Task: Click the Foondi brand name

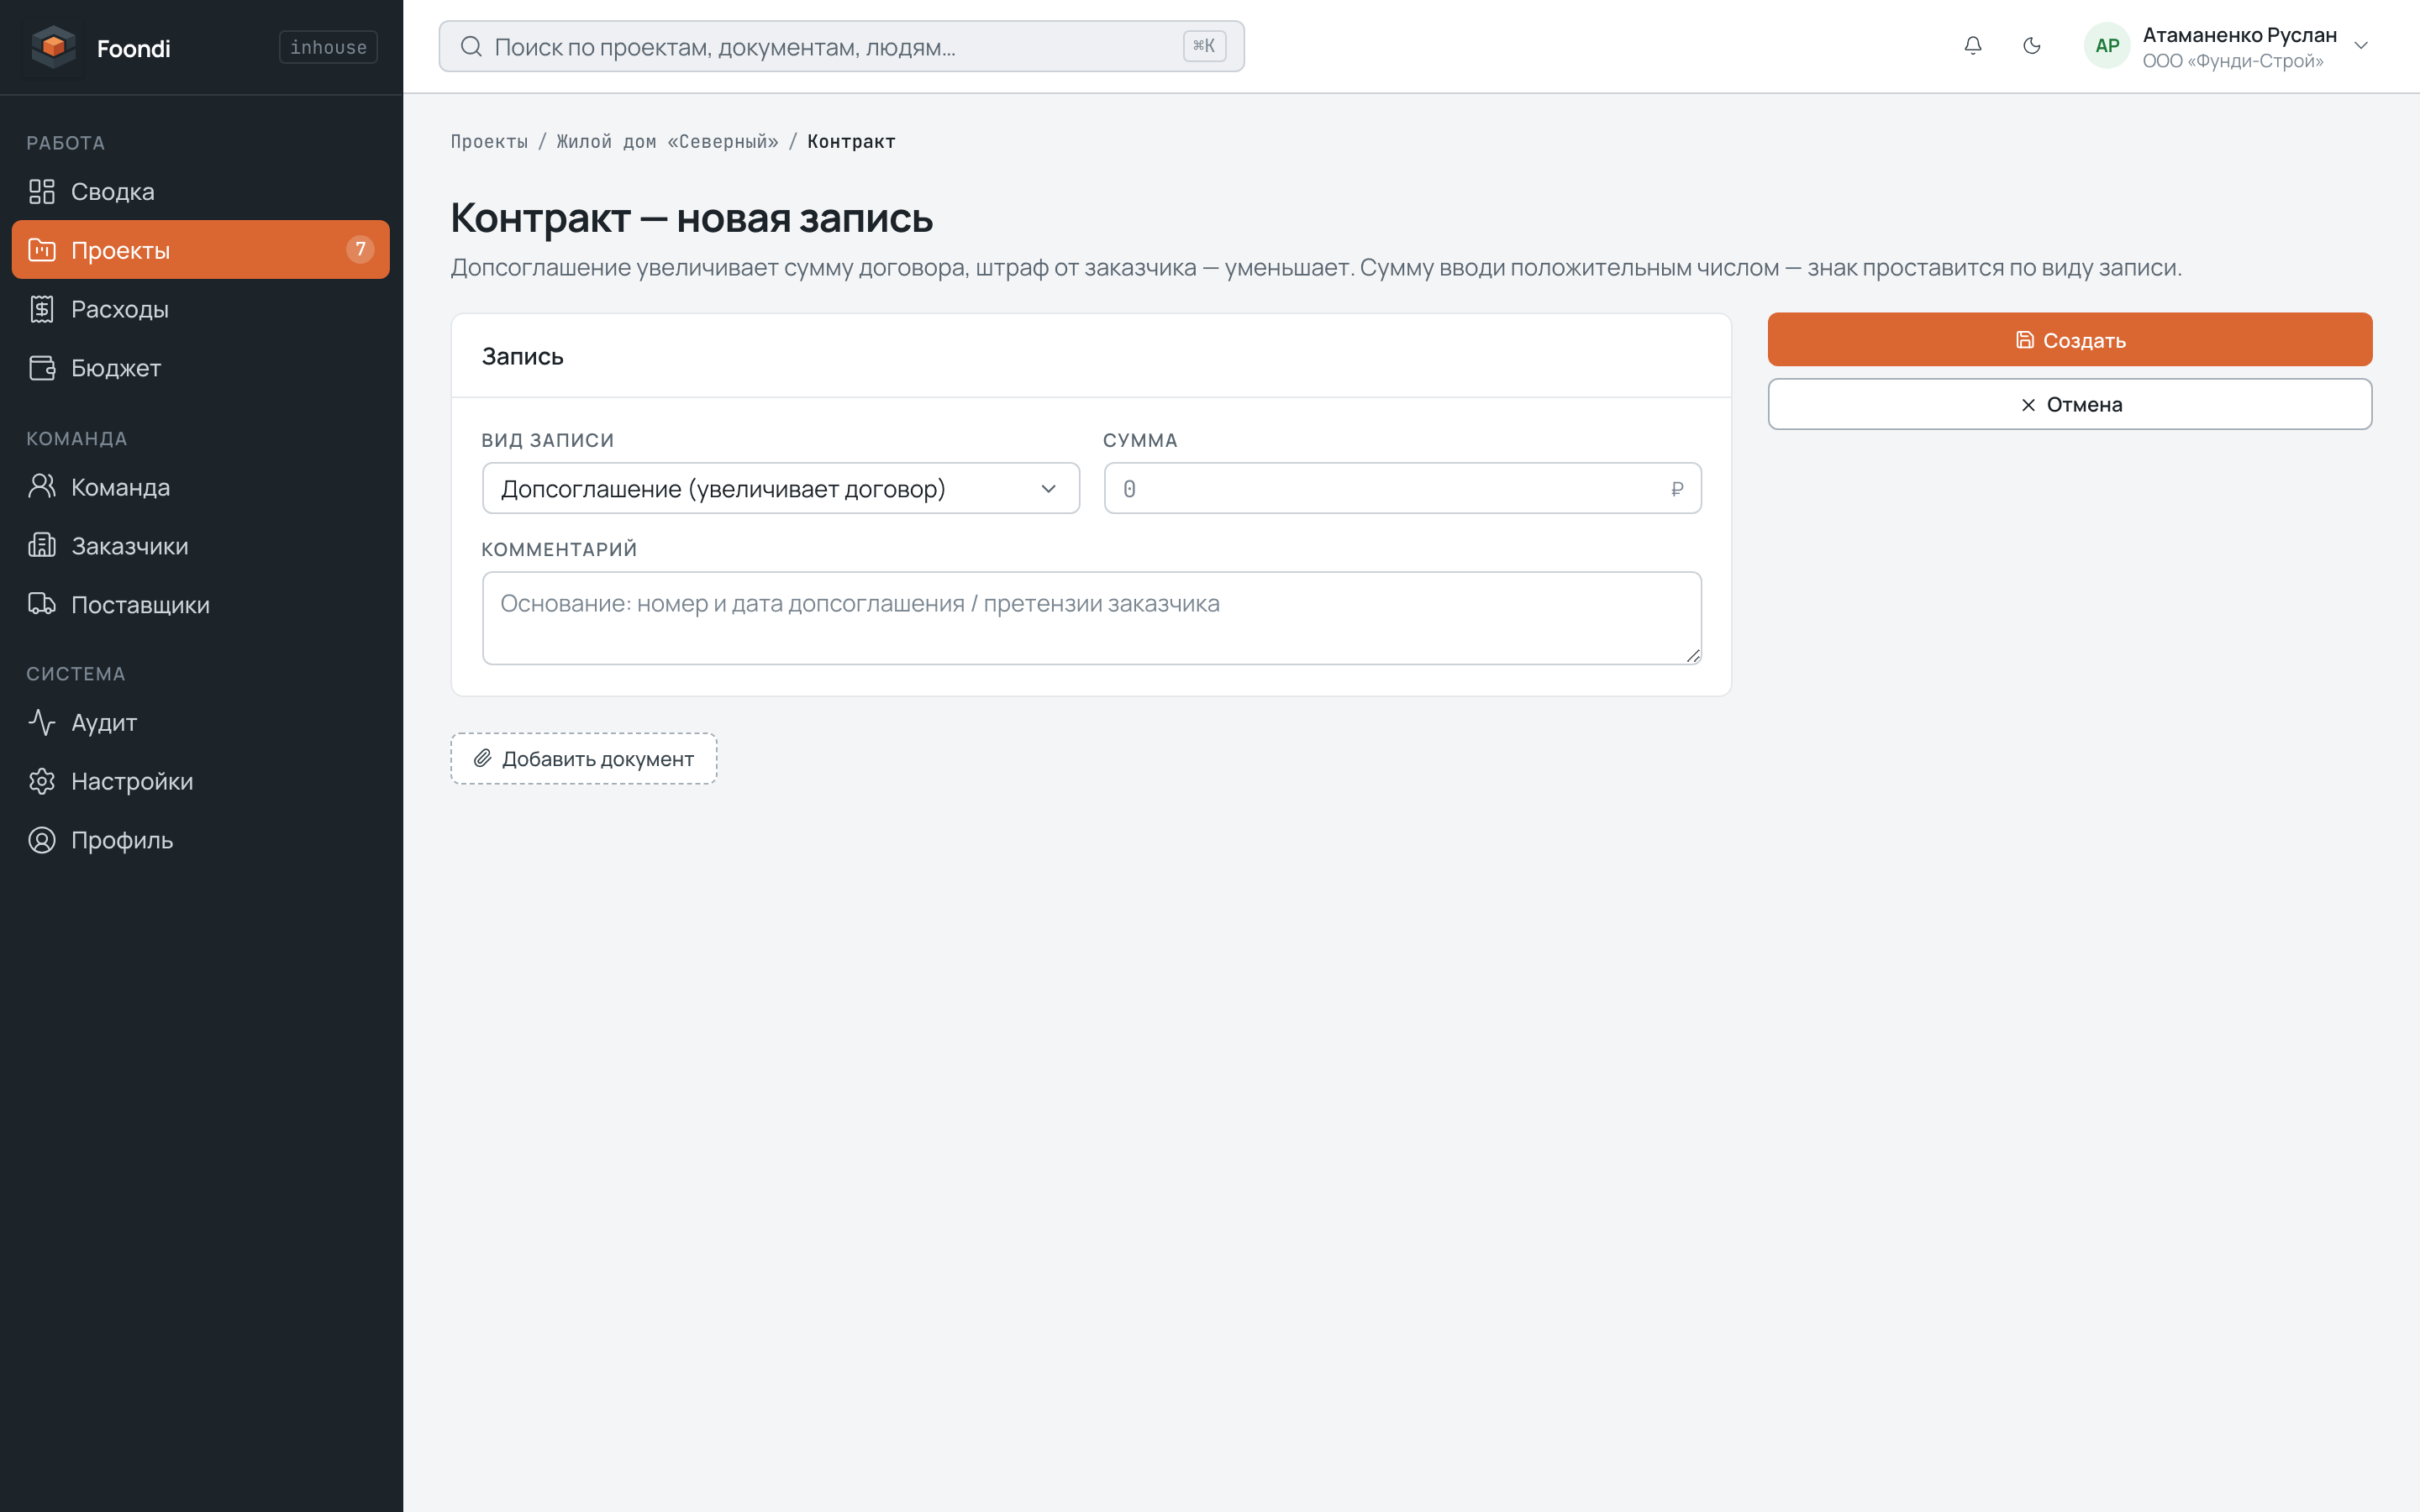Action: pyautogui.click(x=133, y=48)
